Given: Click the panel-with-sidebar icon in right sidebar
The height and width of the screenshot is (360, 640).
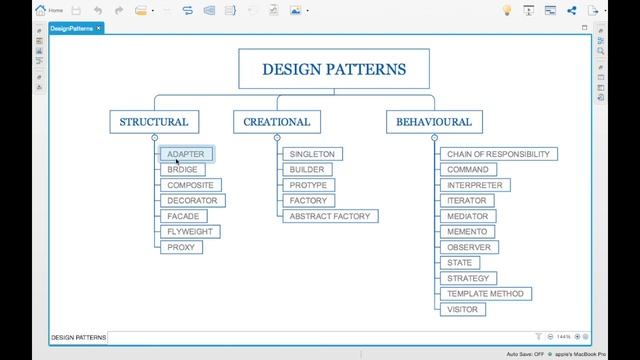Looking at the screenshot, I should coord(600,88).
